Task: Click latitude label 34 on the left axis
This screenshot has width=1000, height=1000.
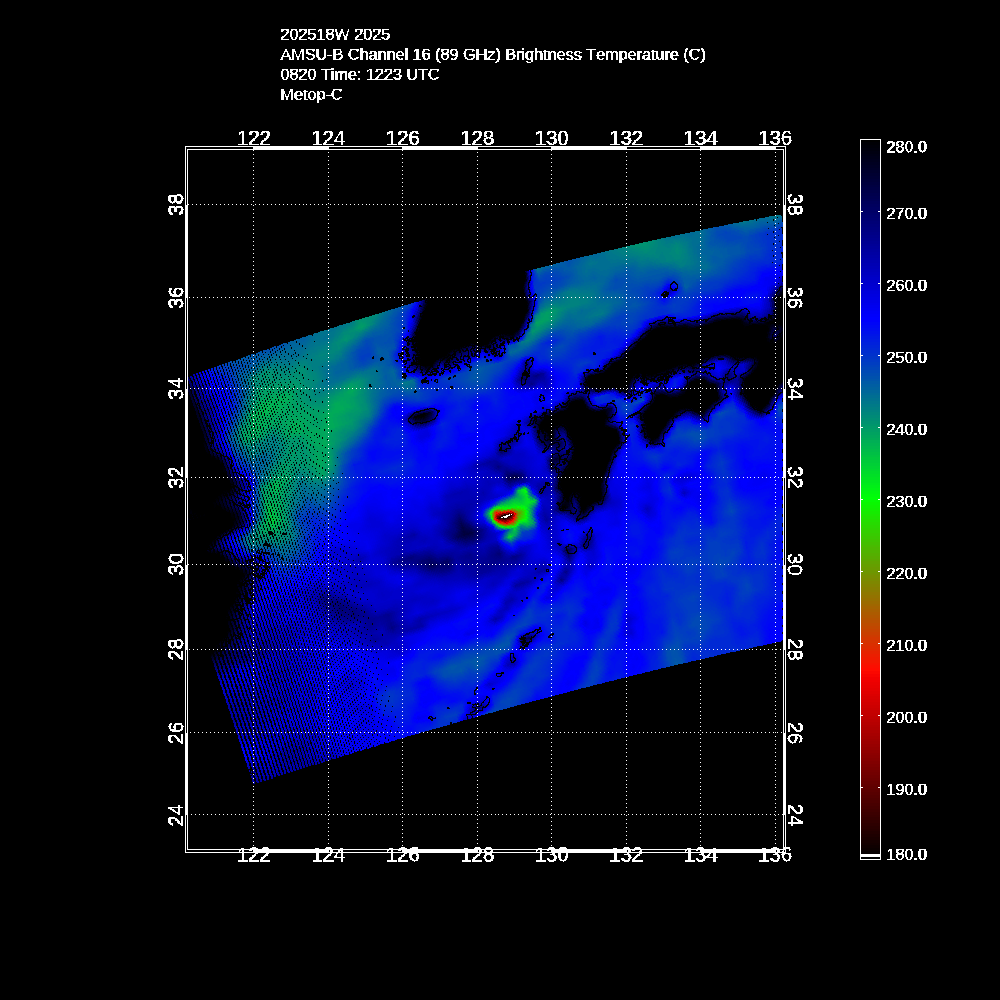Action: coord(176,388)
